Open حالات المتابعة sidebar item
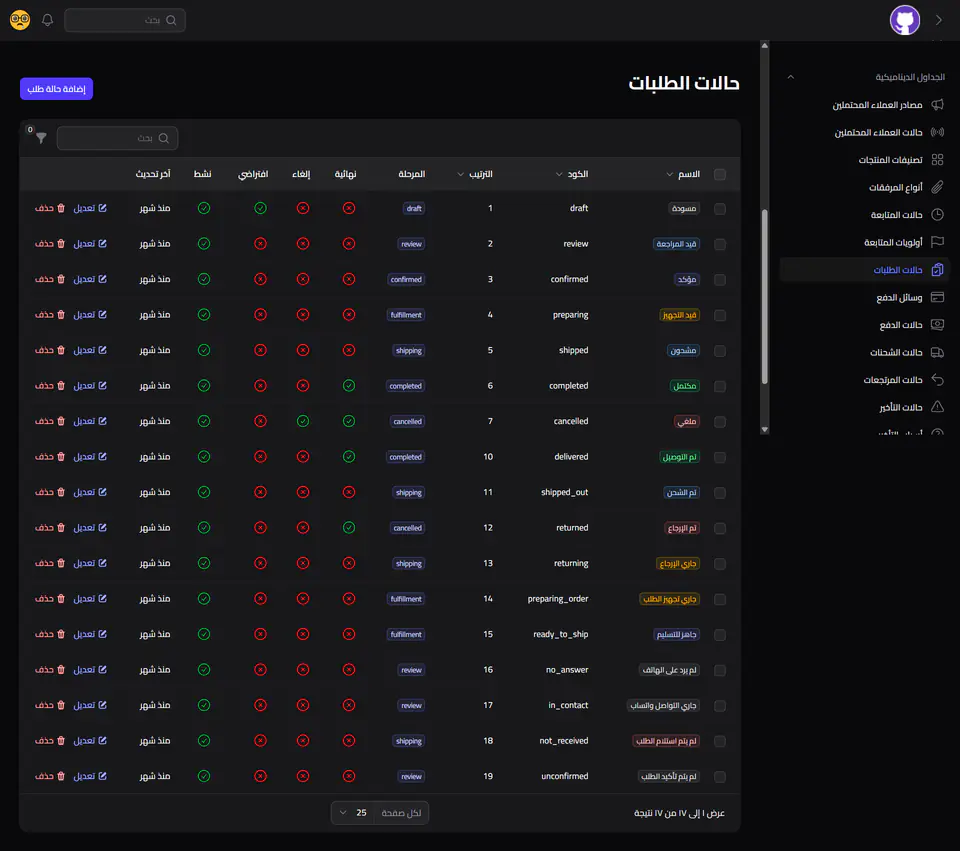 tap(863, 214)
